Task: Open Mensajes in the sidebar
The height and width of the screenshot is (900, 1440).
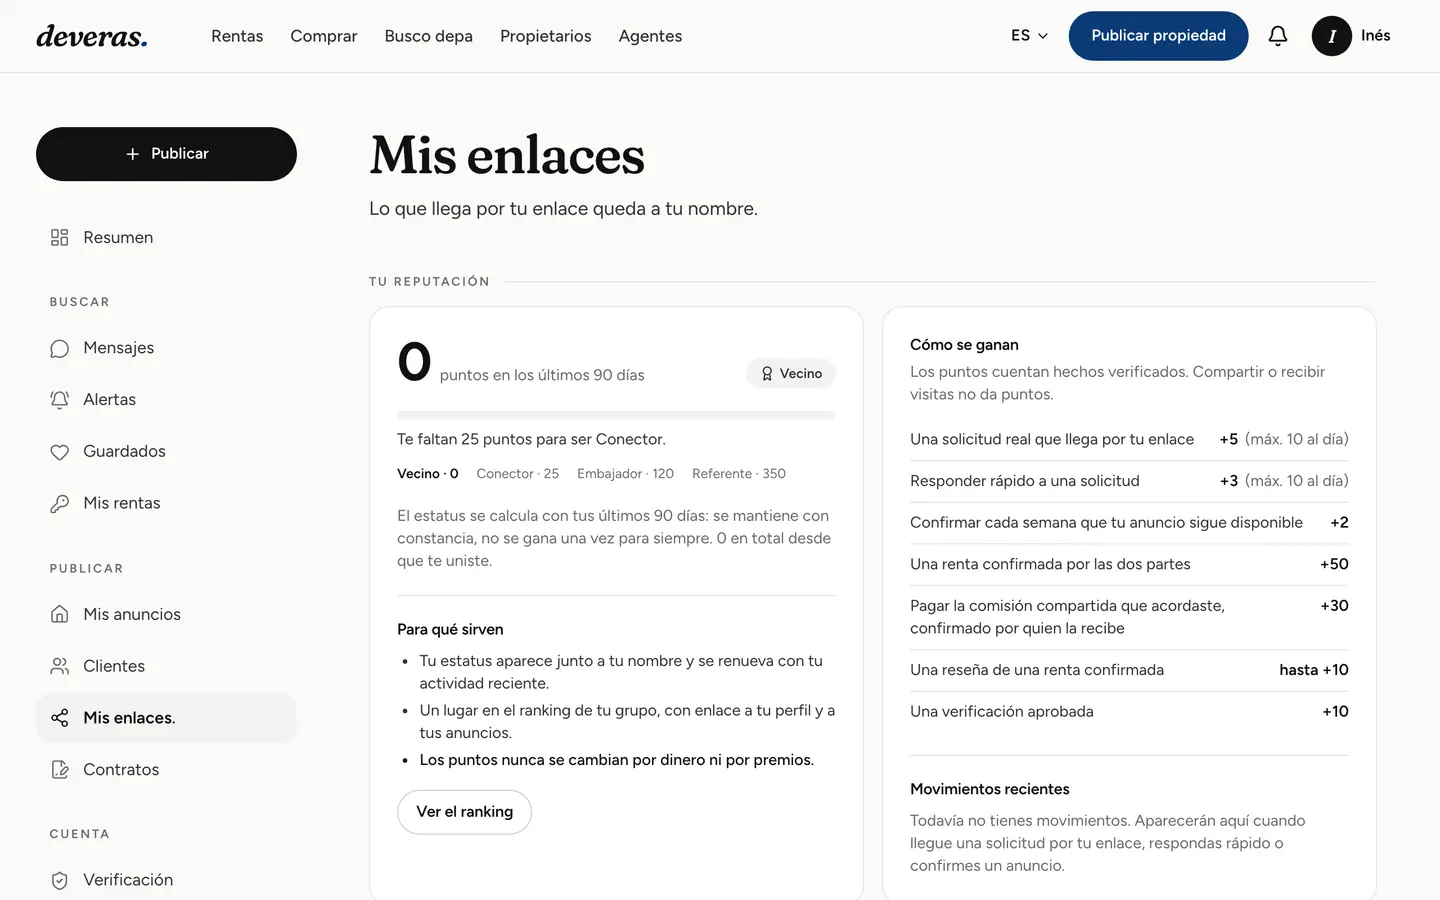Action: (166, 348)
